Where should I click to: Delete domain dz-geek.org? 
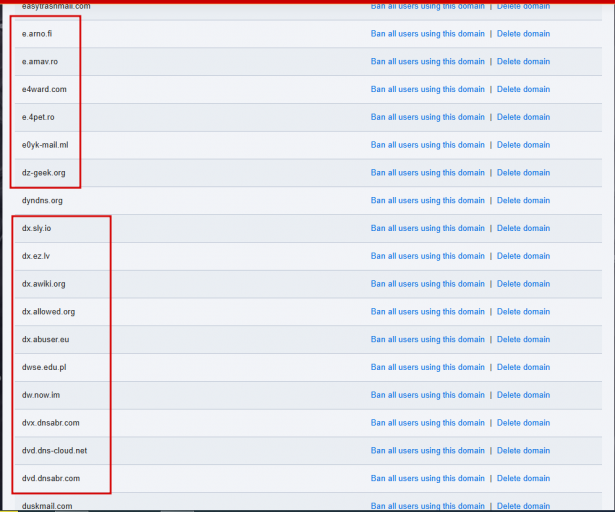coord(523,173)
